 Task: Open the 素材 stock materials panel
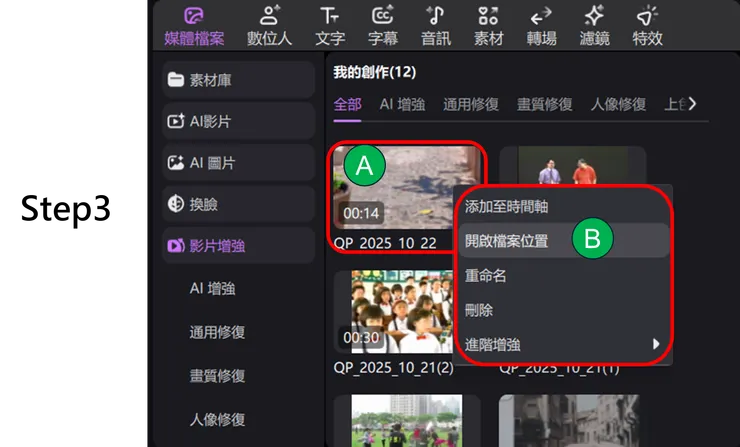click(x=488, y=26)
